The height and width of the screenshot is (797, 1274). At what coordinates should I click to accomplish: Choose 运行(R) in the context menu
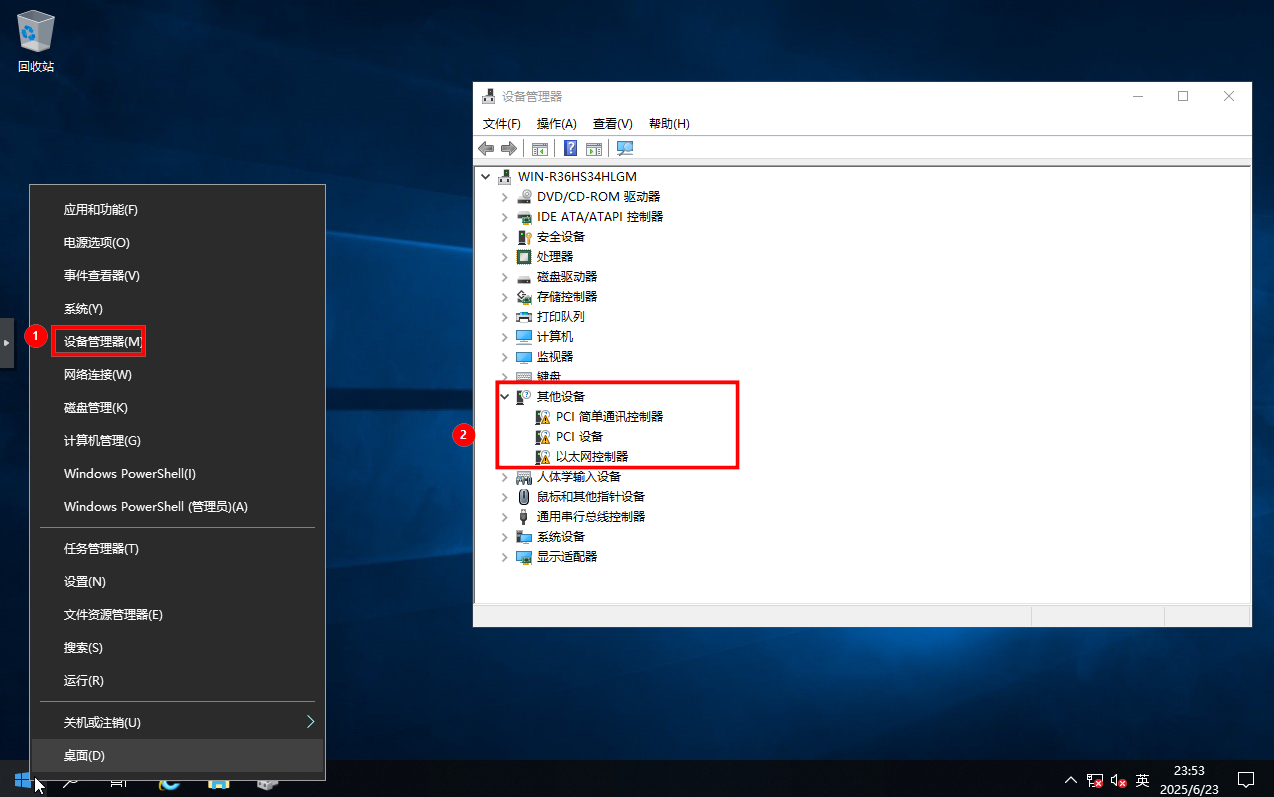pyautogui.click(x=177, y=680)
